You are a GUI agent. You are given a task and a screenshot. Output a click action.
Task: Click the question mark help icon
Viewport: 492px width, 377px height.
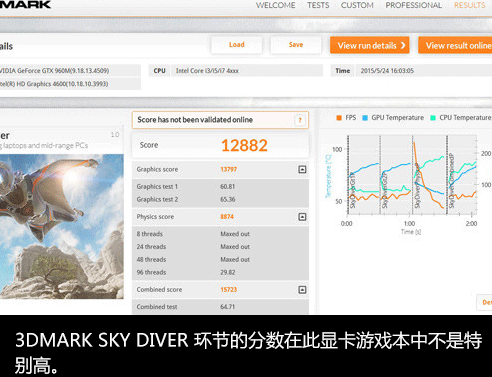pos(300,120)
